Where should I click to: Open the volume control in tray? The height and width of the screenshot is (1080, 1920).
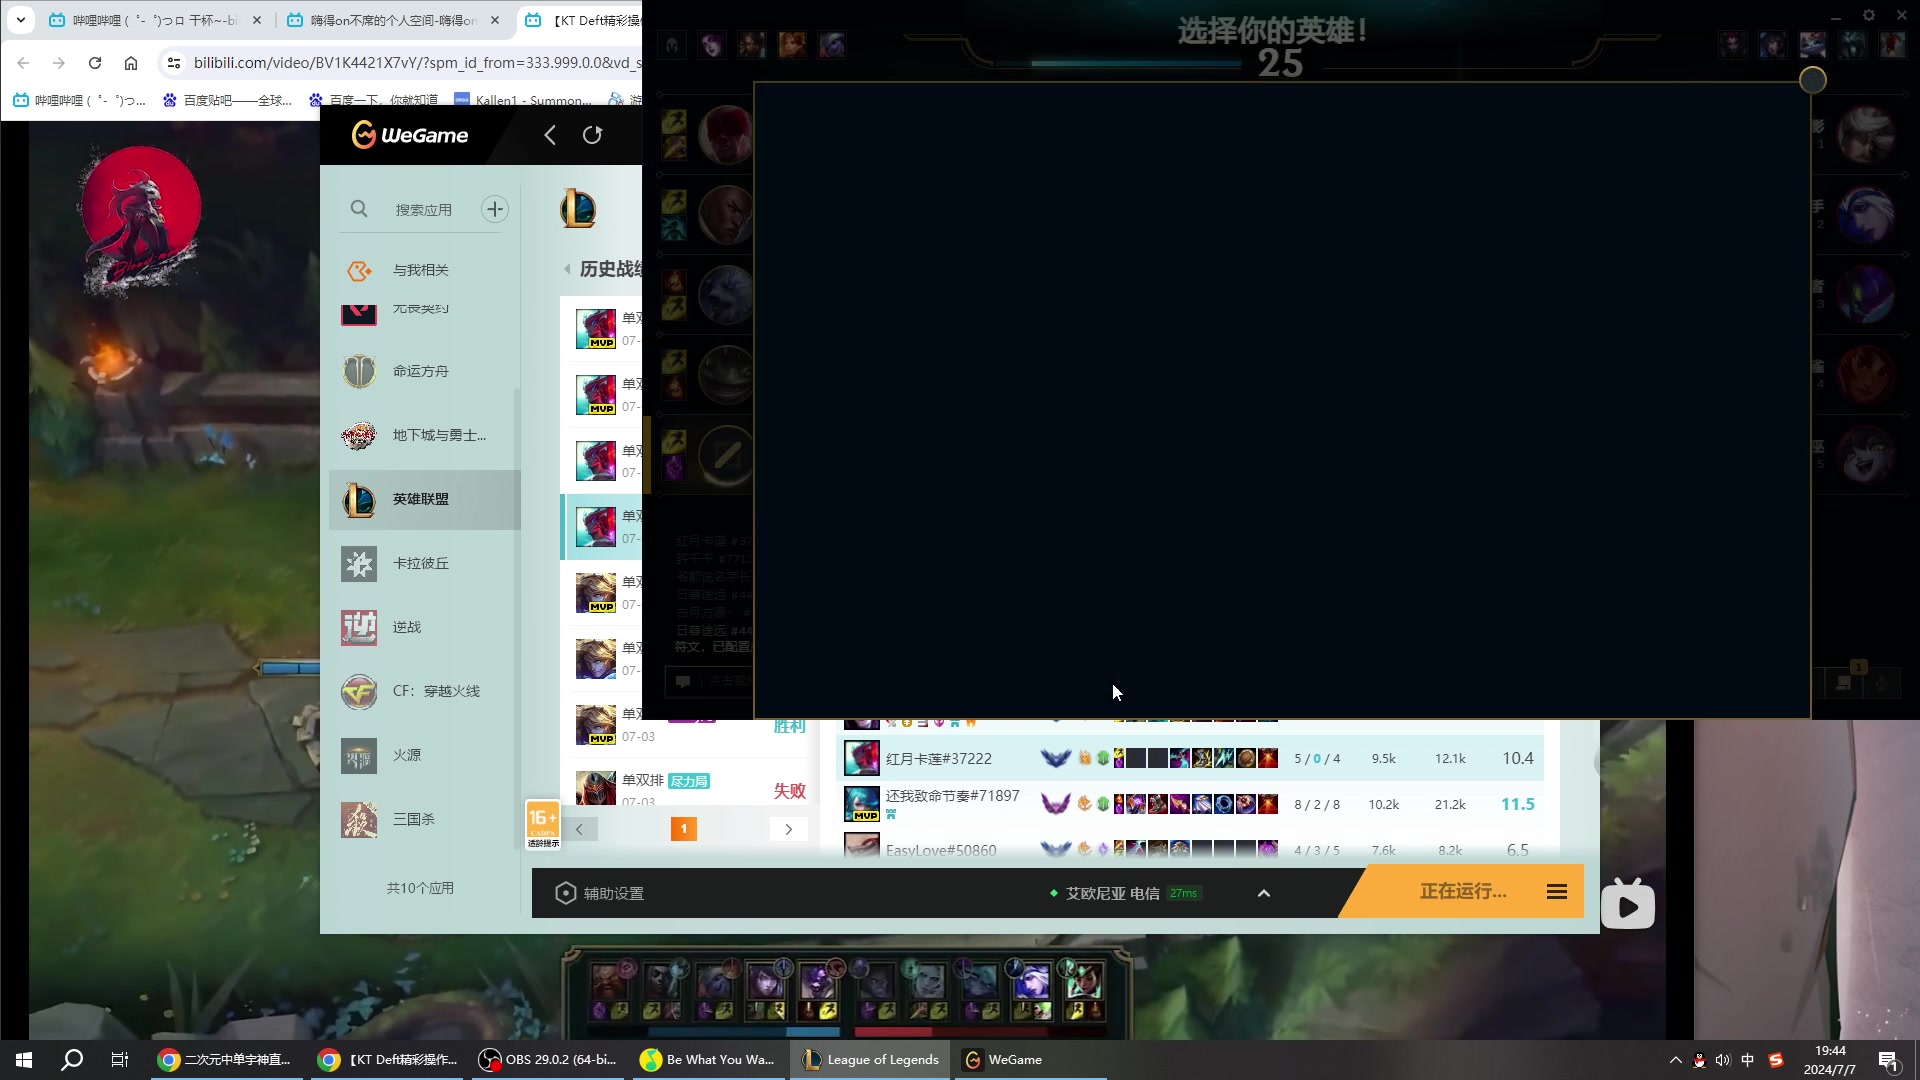click(1722, 1060)
